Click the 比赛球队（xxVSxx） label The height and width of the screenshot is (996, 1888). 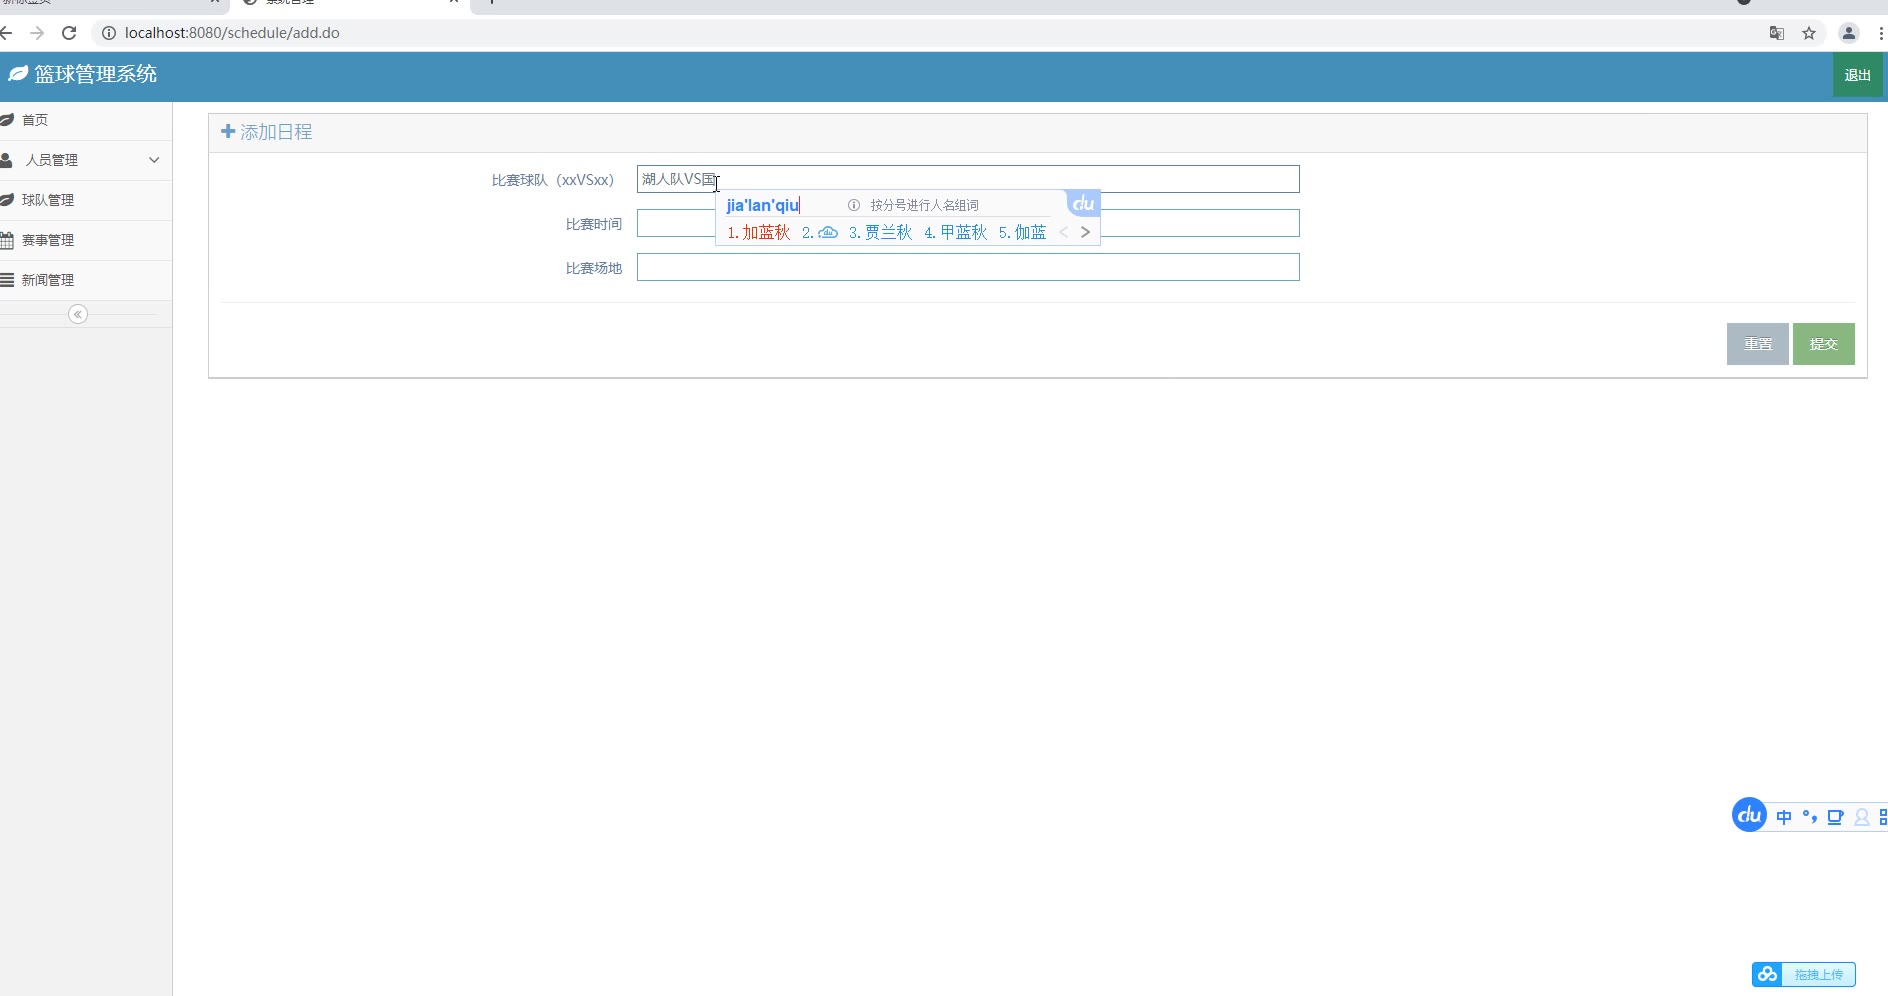(553, 180)
